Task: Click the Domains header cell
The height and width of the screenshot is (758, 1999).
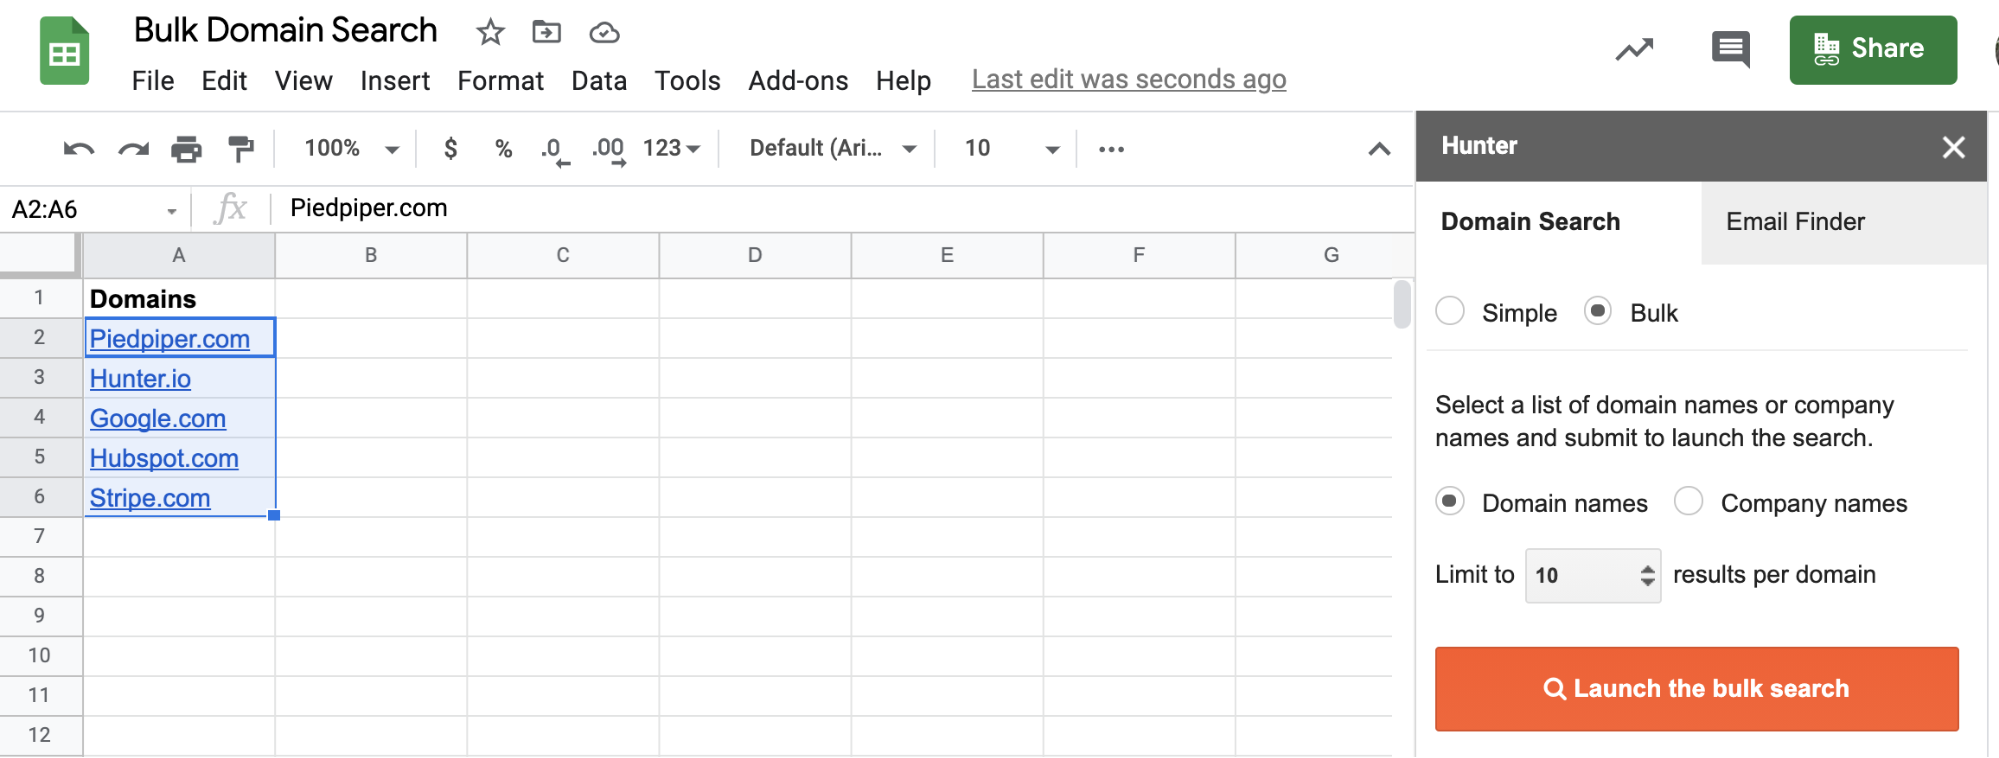Action: coord(179,298)
